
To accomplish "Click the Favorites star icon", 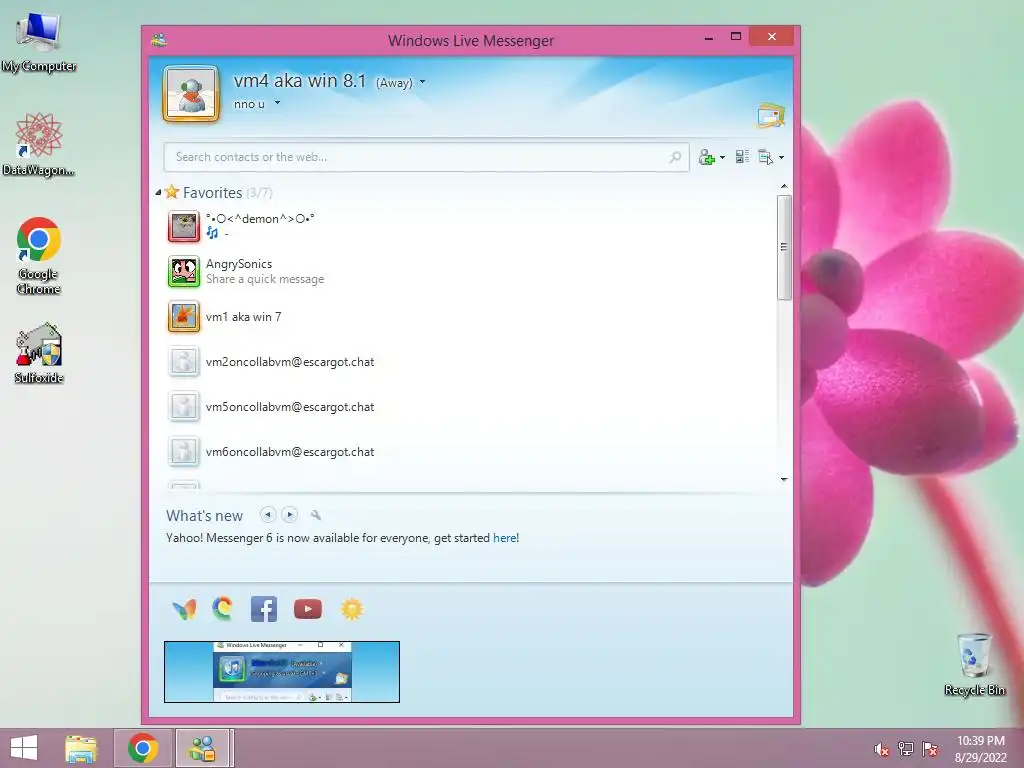I will (x=172, y=192).
